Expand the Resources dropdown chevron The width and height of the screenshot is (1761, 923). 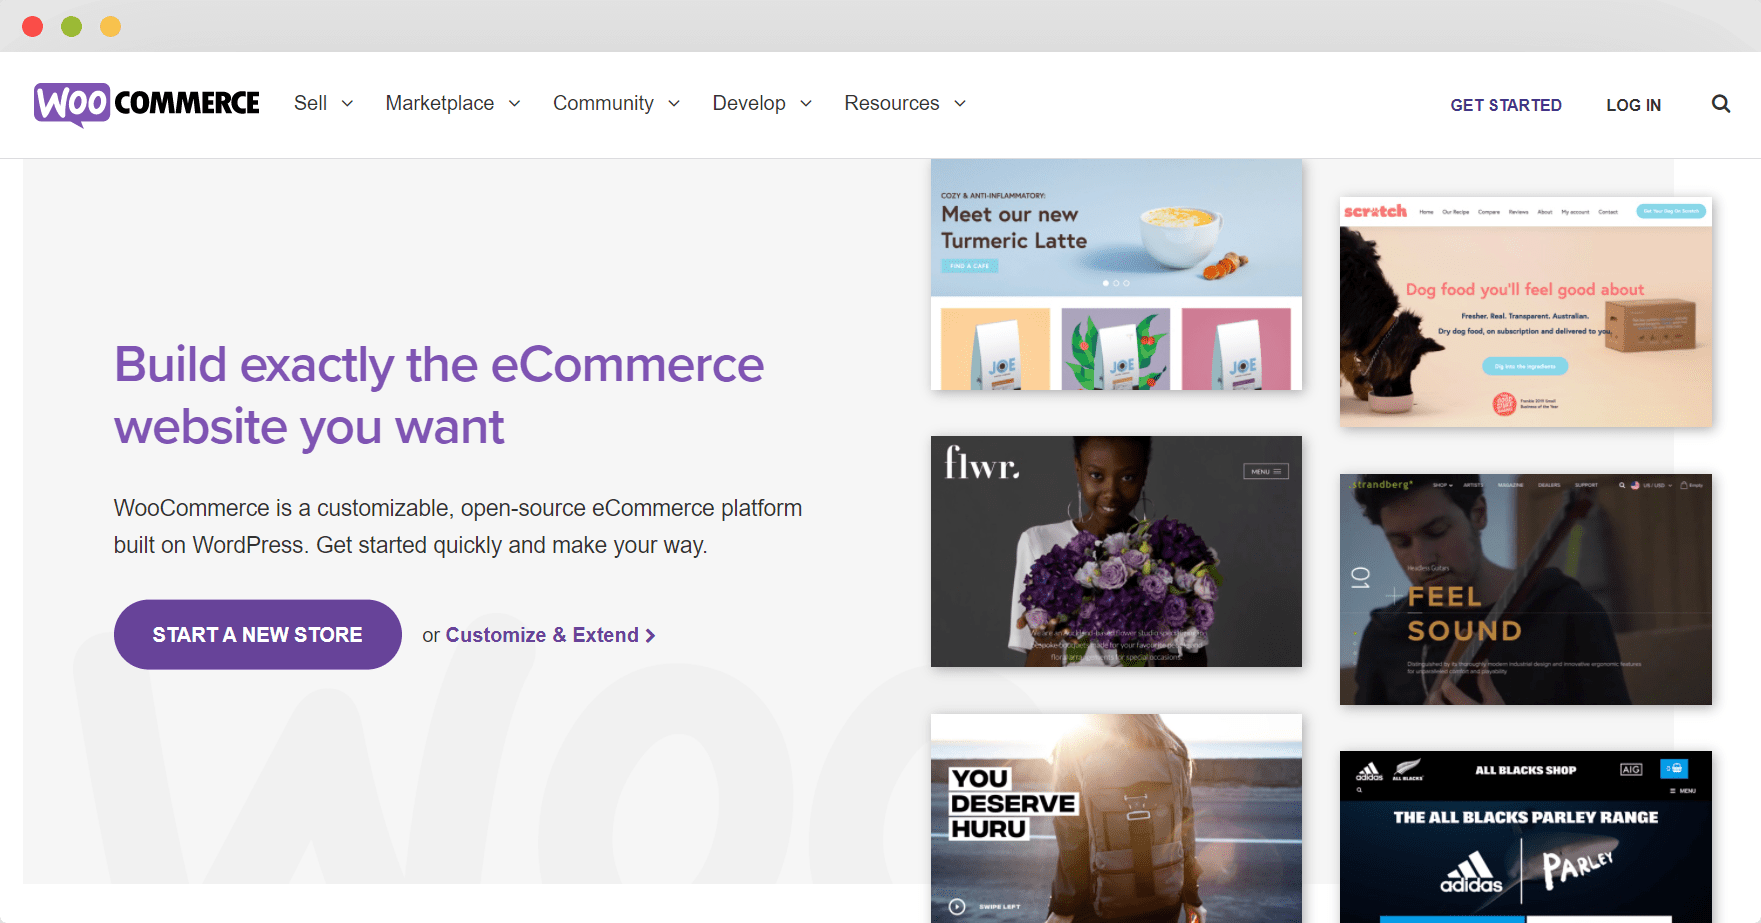click(960, 104)
